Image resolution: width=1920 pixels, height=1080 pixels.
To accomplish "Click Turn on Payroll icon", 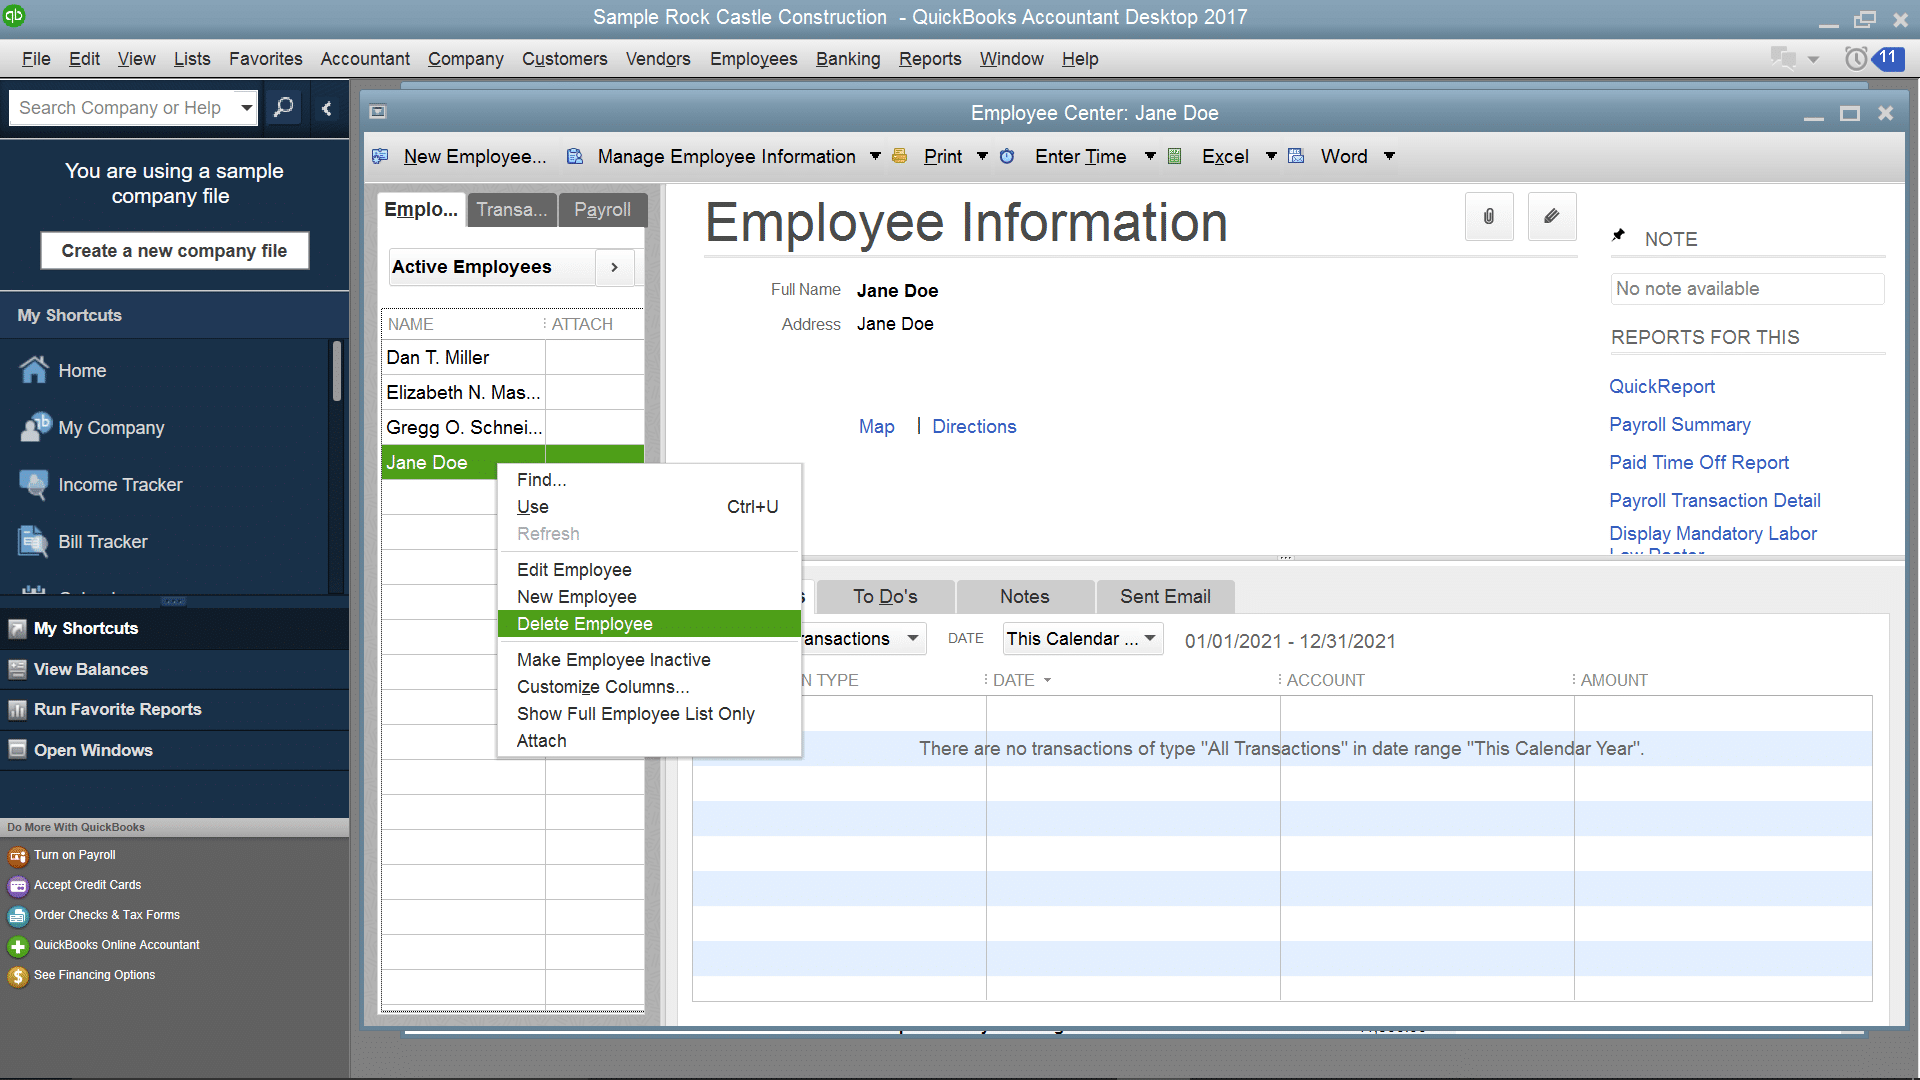I will click(x=18, y=856).
